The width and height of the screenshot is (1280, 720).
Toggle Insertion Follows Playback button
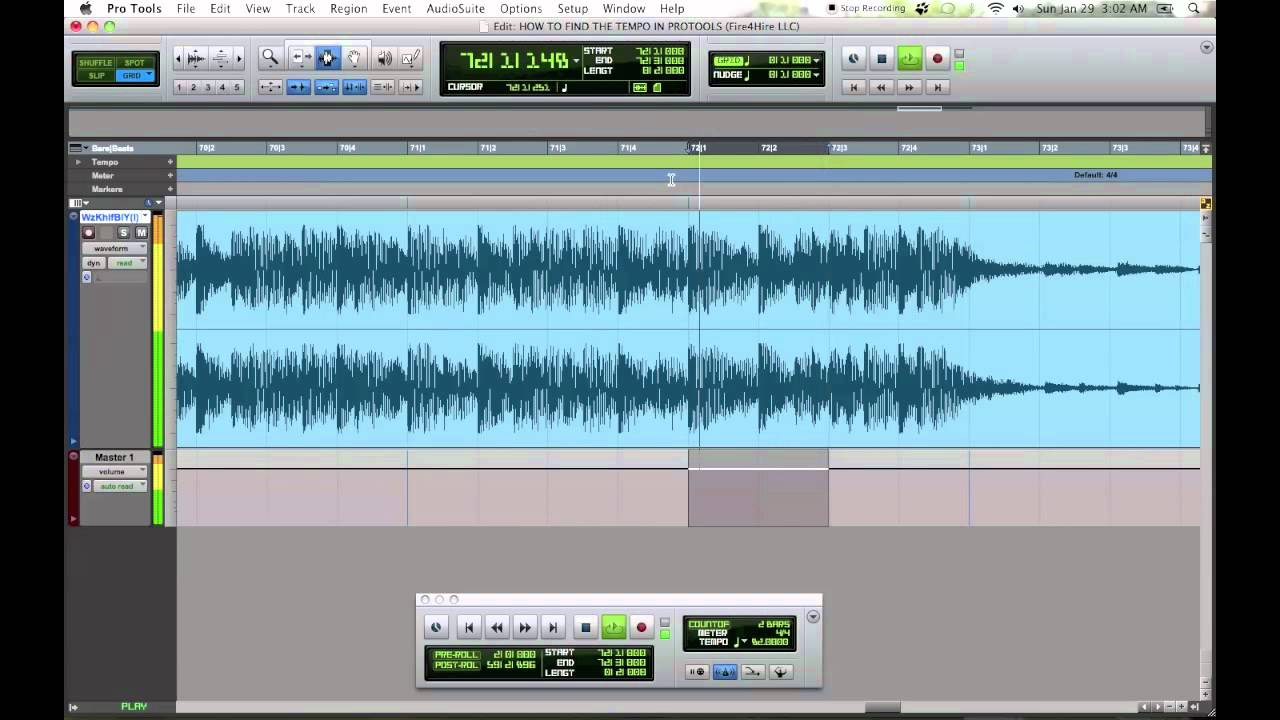click(411, 87)
